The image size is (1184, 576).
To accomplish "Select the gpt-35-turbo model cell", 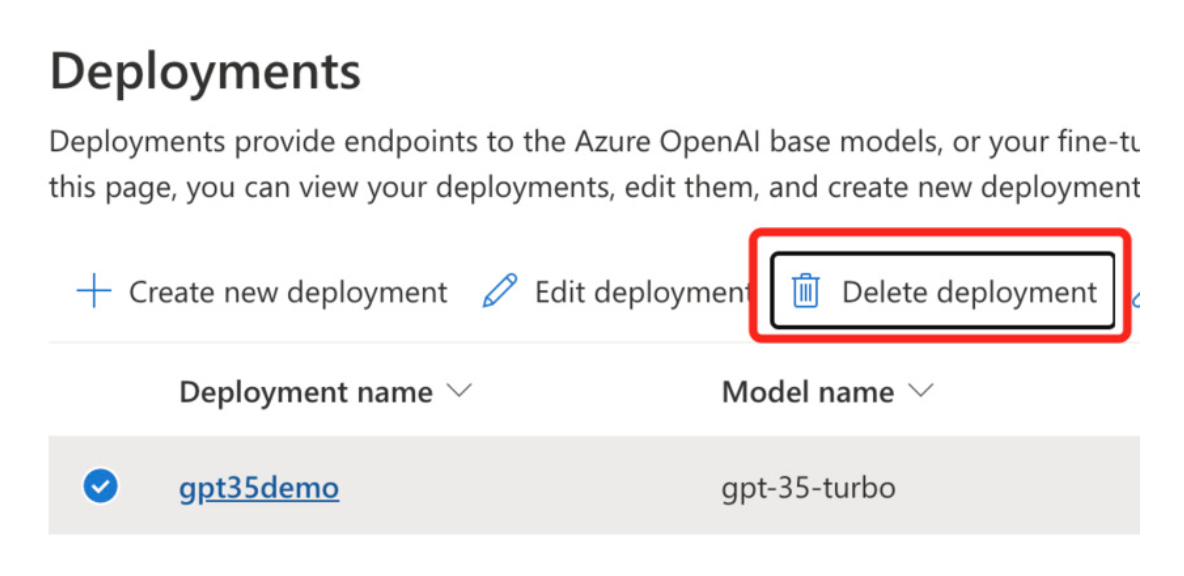I will pos(807,488).
